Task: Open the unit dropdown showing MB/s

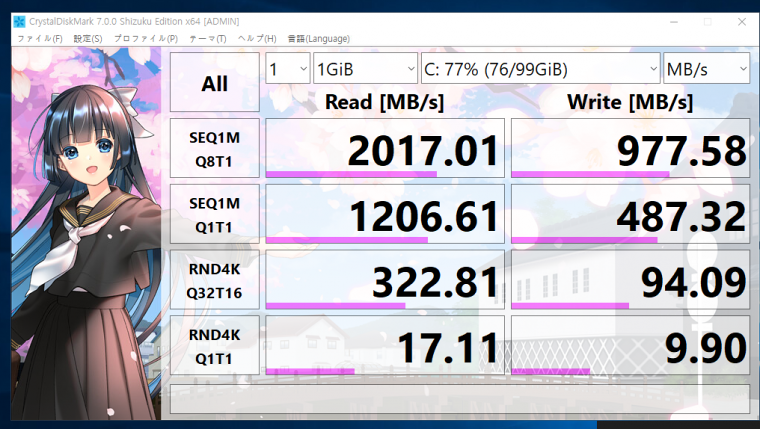Action: (x=706, y=68)
